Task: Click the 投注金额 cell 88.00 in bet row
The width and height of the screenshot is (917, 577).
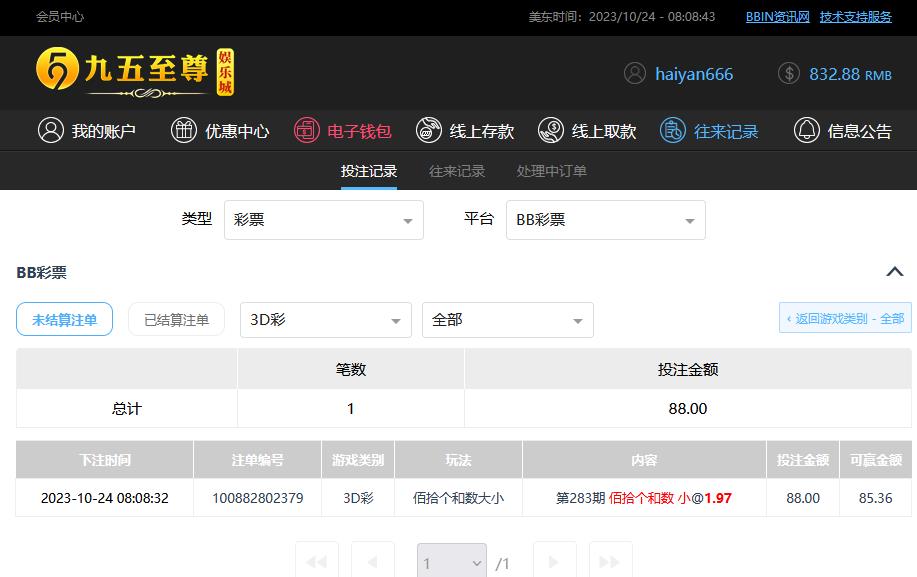Action: pyautogui.click(x=803, y=498)
